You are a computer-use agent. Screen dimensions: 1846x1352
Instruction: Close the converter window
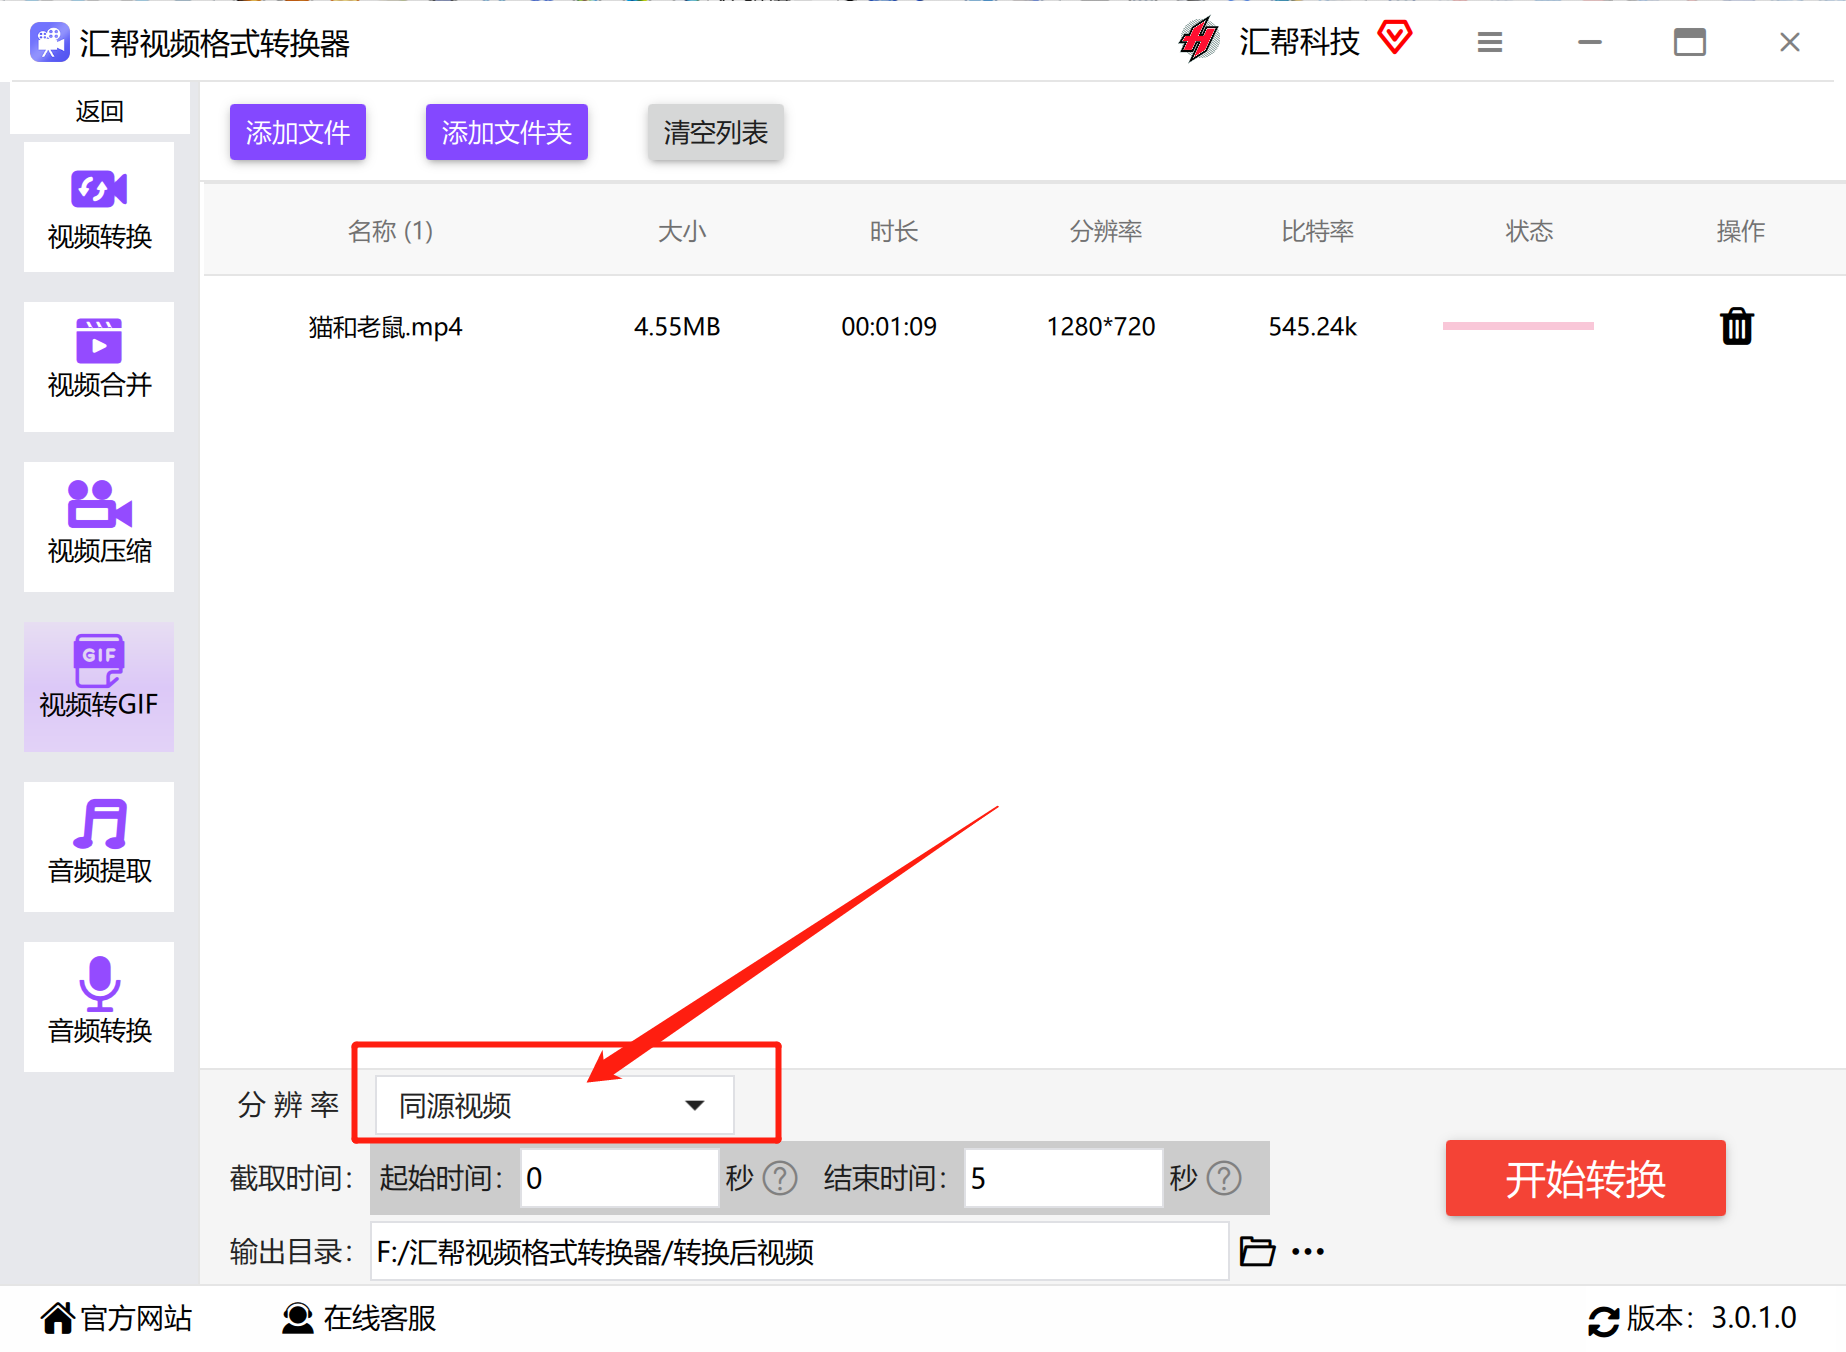1790,42
